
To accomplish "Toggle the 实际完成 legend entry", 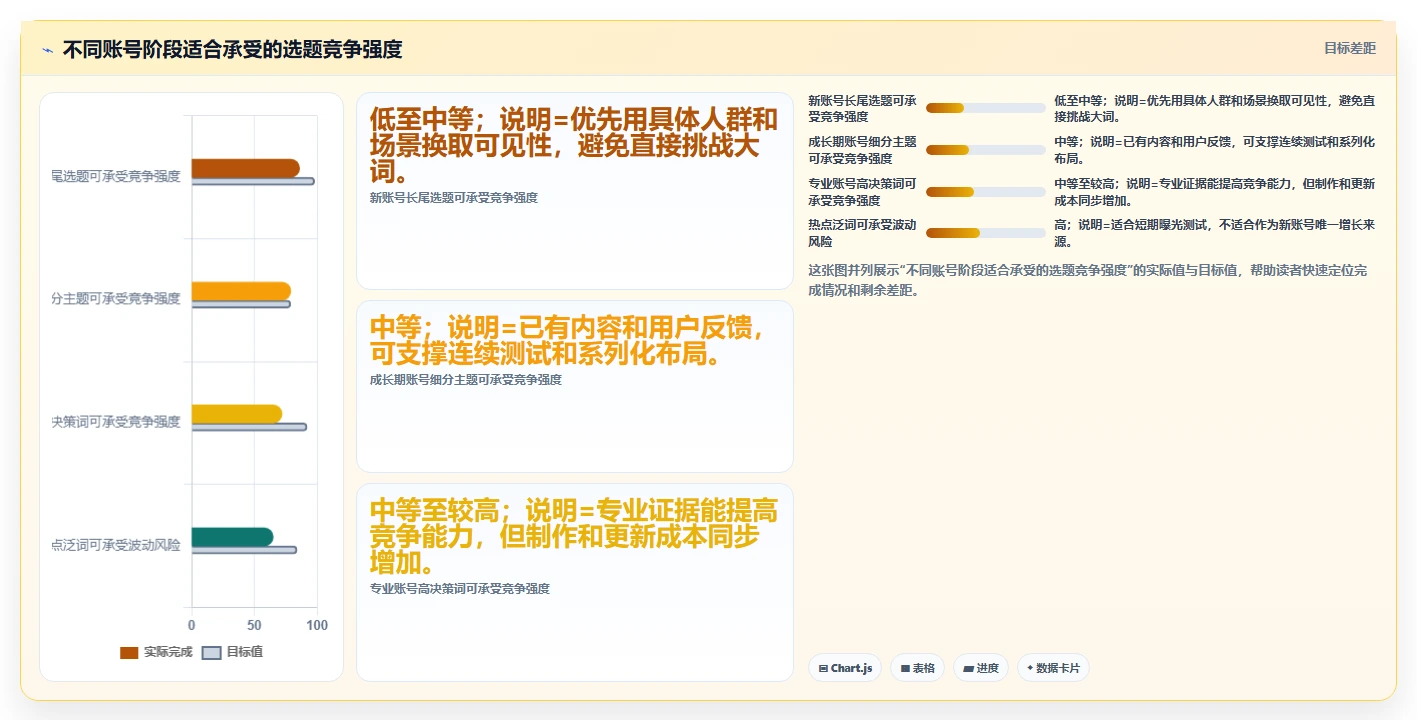I will click(x=156, y=652).
